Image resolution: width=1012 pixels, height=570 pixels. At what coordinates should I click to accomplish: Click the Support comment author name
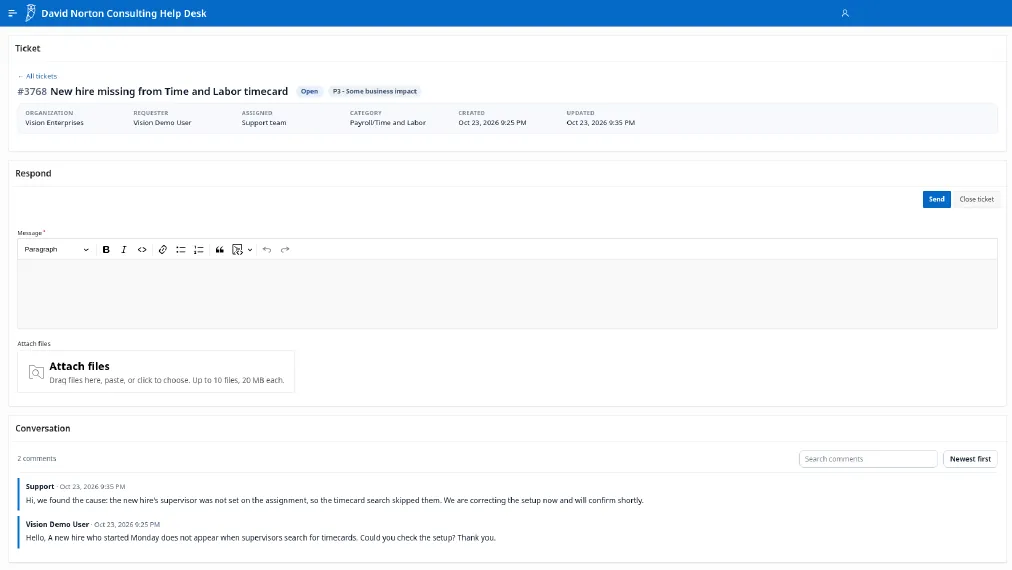(40, 487)
